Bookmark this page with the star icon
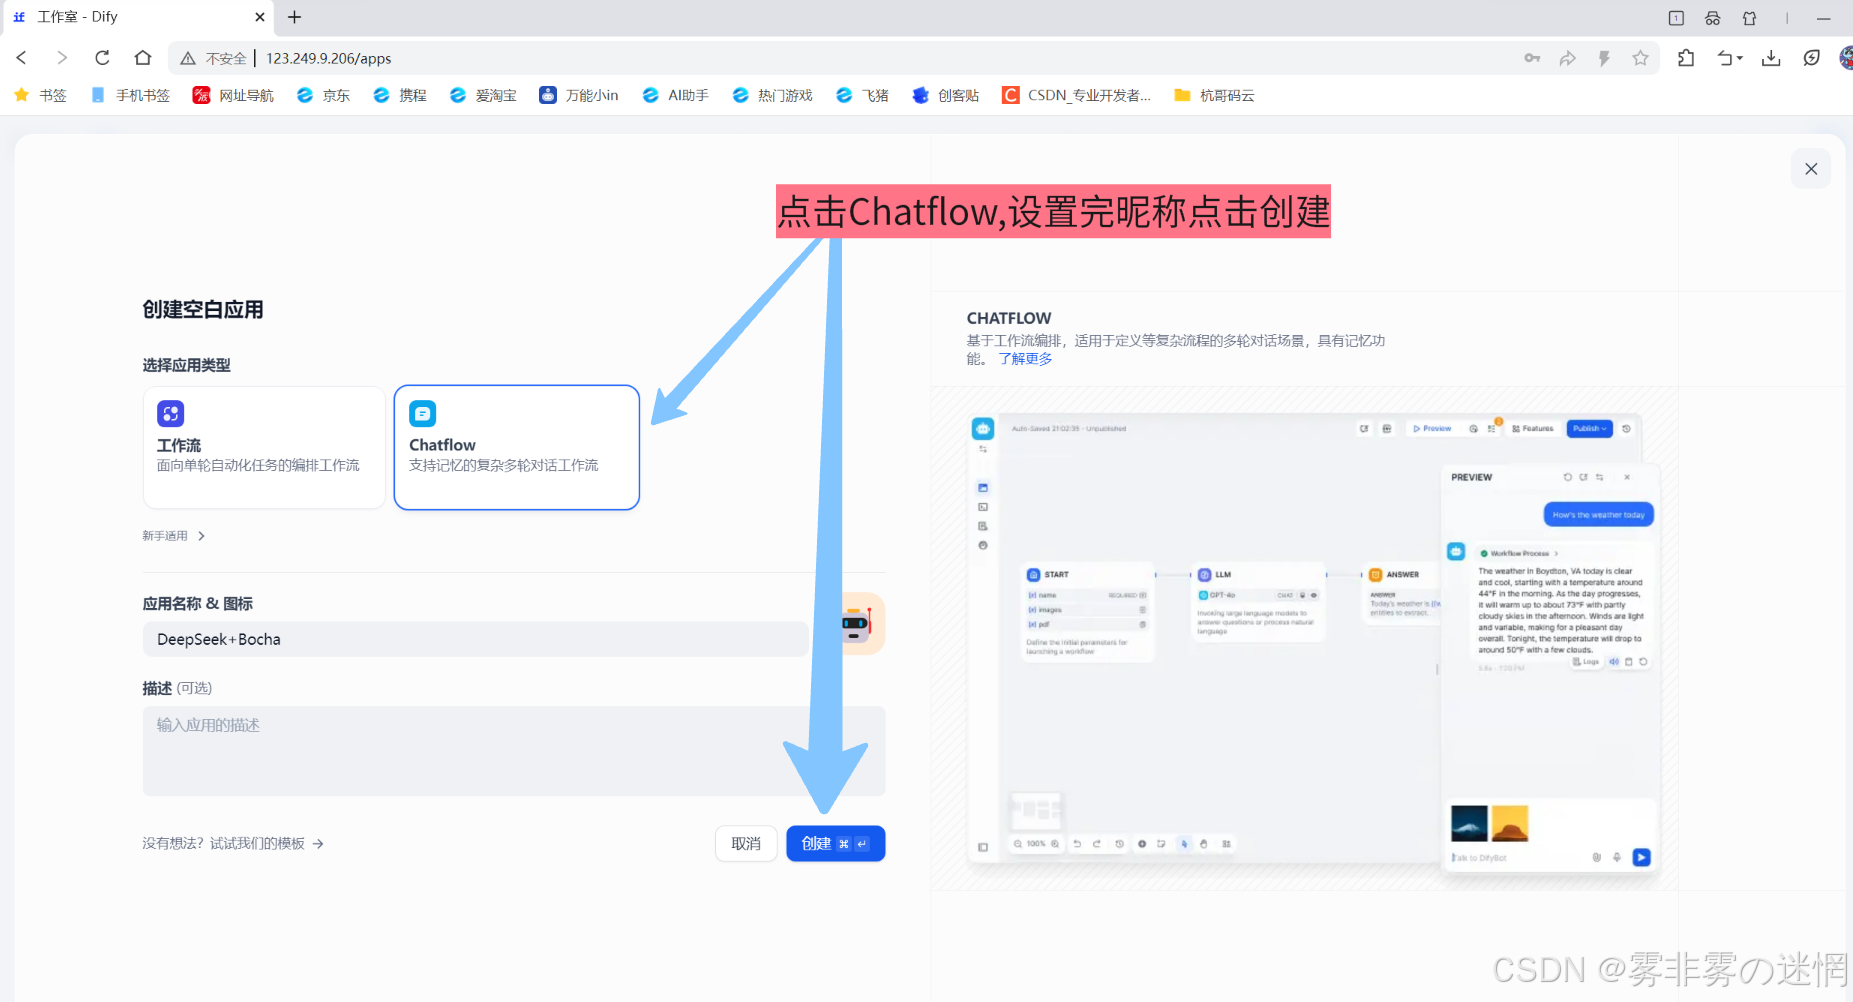 click(1640, 58)
